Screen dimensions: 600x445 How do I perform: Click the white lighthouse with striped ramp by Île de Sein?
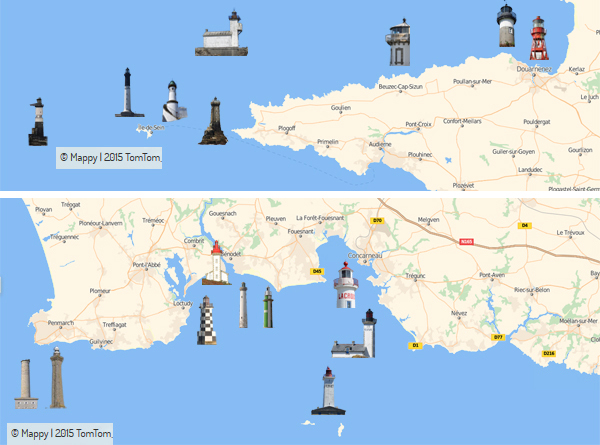(x=174, y=101)
